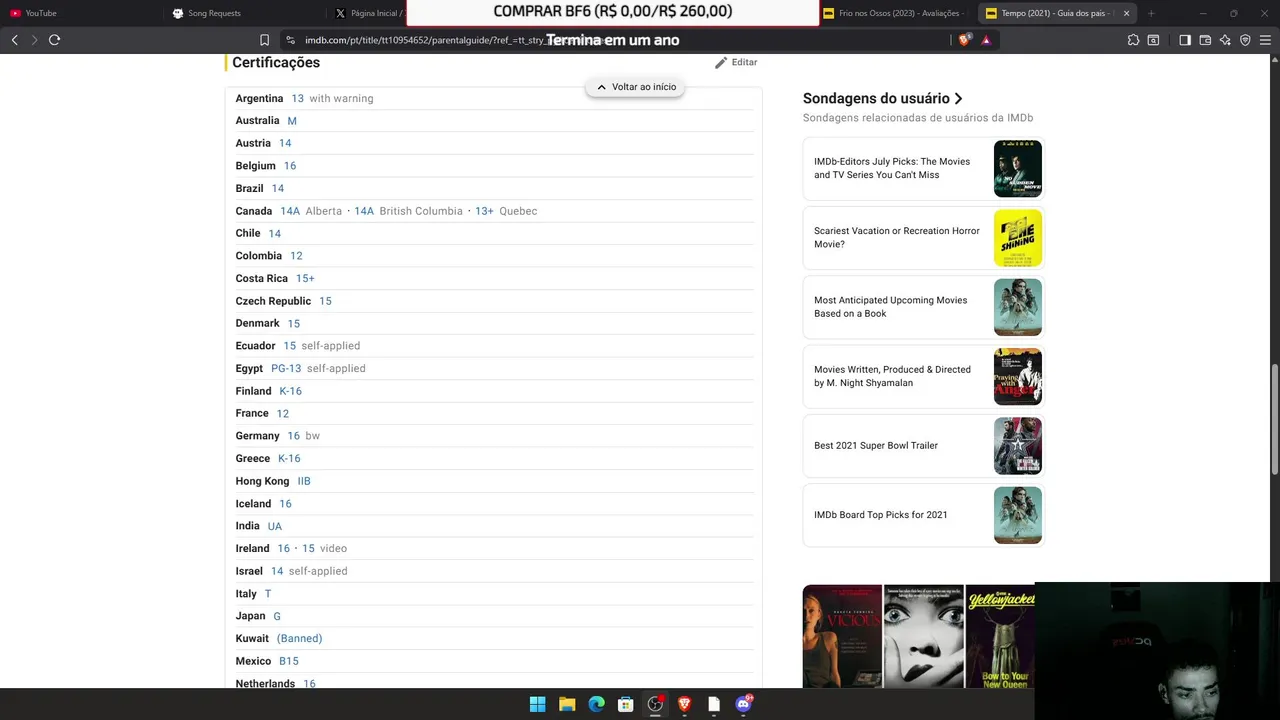Open the extensions puzzle icon
1280x720 pixels.
(1133, 40)
